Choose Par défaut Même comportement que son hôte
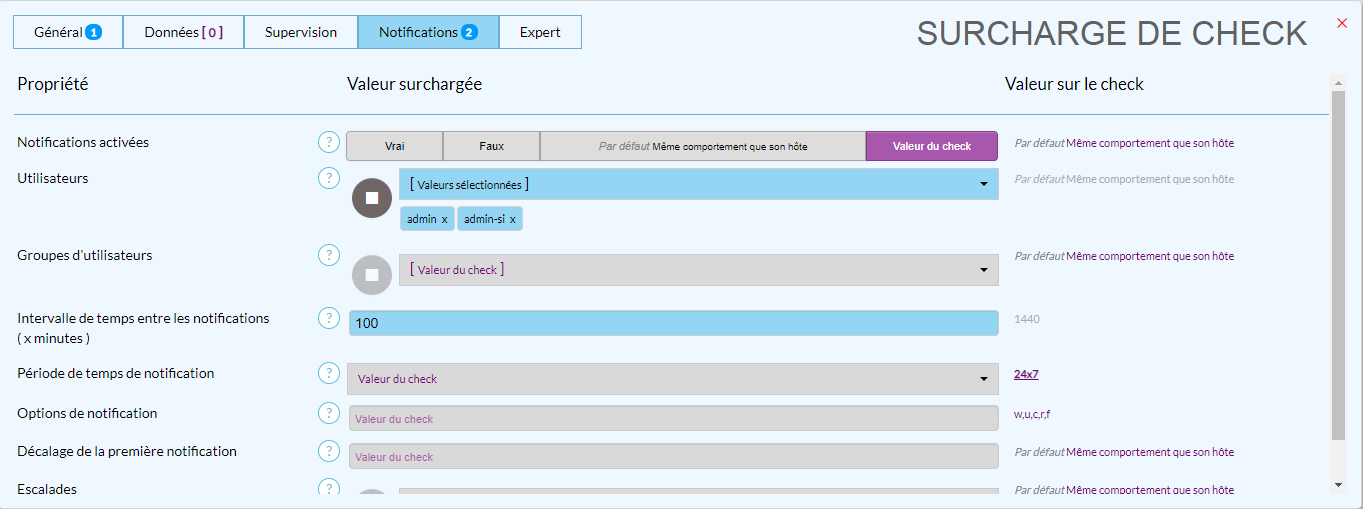 (x=702, y=146)
